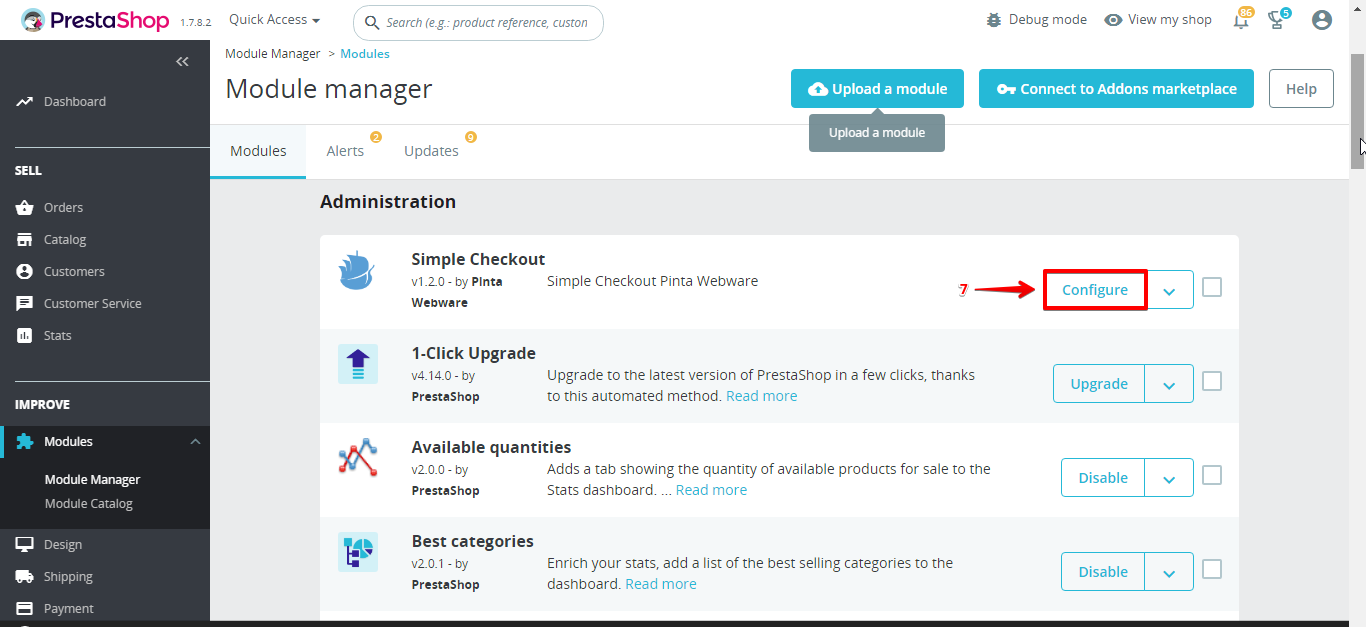This screenshot has width=1366, height=627.
Task: Click the Best categories module icon
Action: point(357,552)
